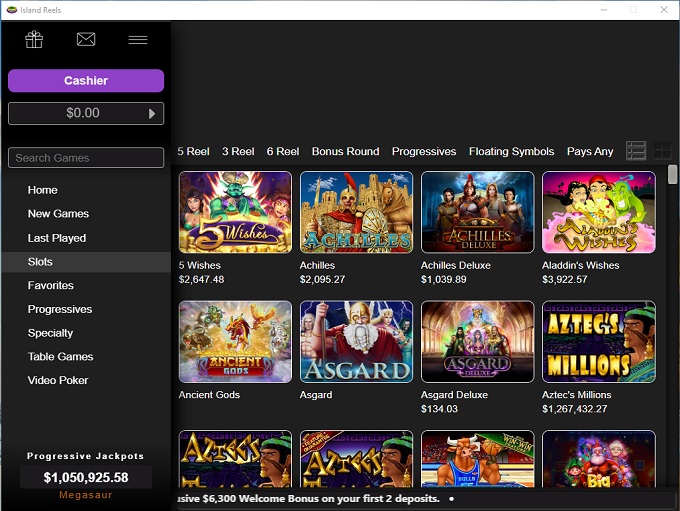Open Favorites section
This screenshot has height=511, width=680.
coord(51,285)
